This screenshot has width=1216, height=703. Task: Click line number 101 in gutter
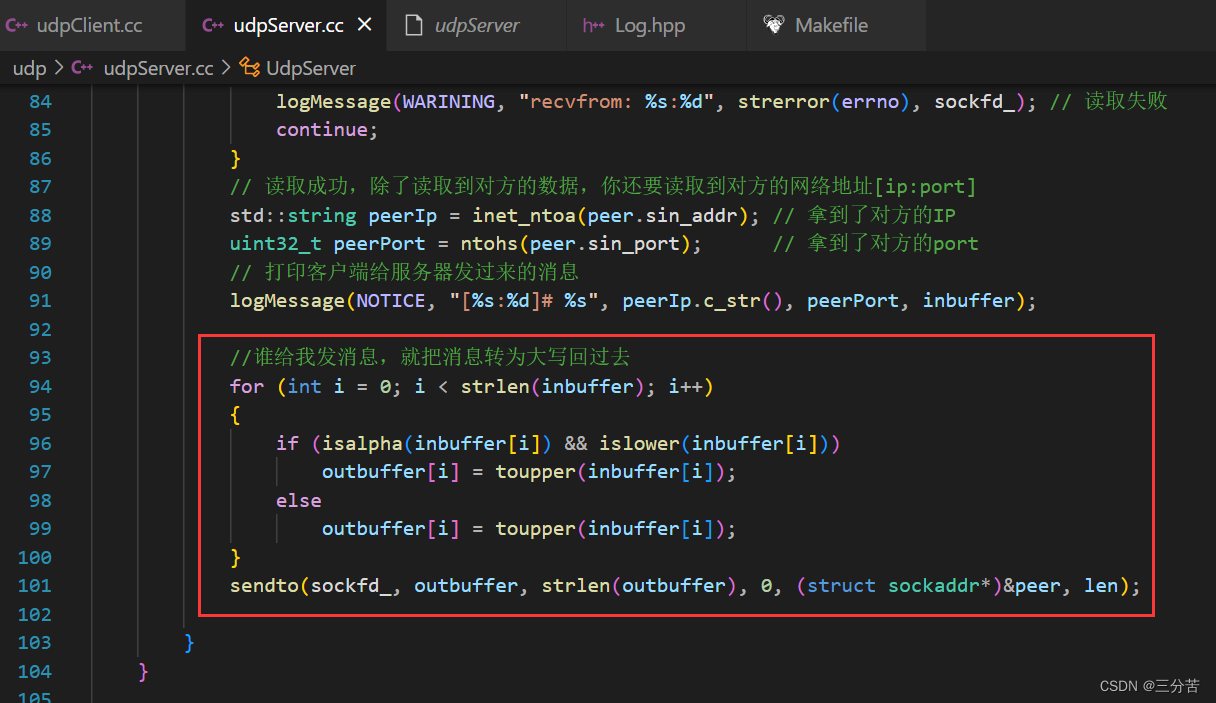pos(34,585)
